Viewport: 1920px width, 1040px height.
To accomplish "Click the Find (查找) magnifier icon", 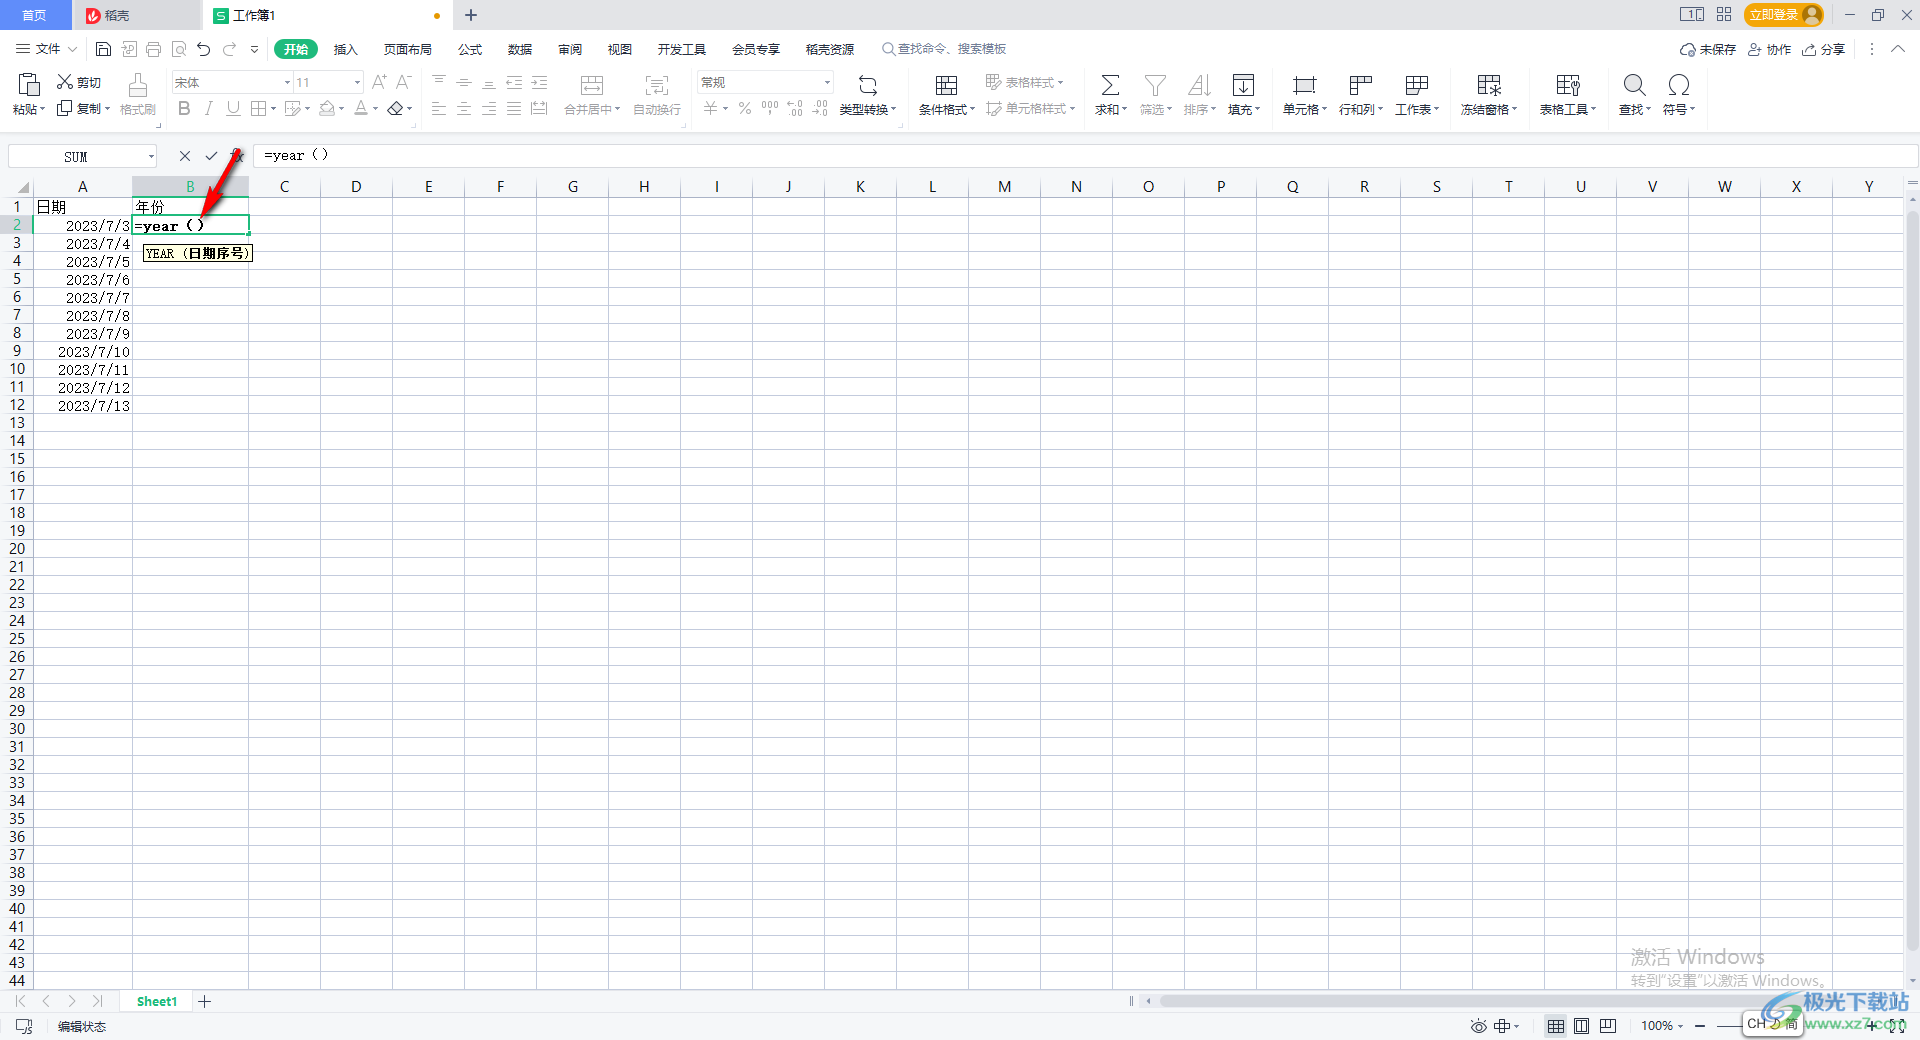I will (x=1634, y=85).
